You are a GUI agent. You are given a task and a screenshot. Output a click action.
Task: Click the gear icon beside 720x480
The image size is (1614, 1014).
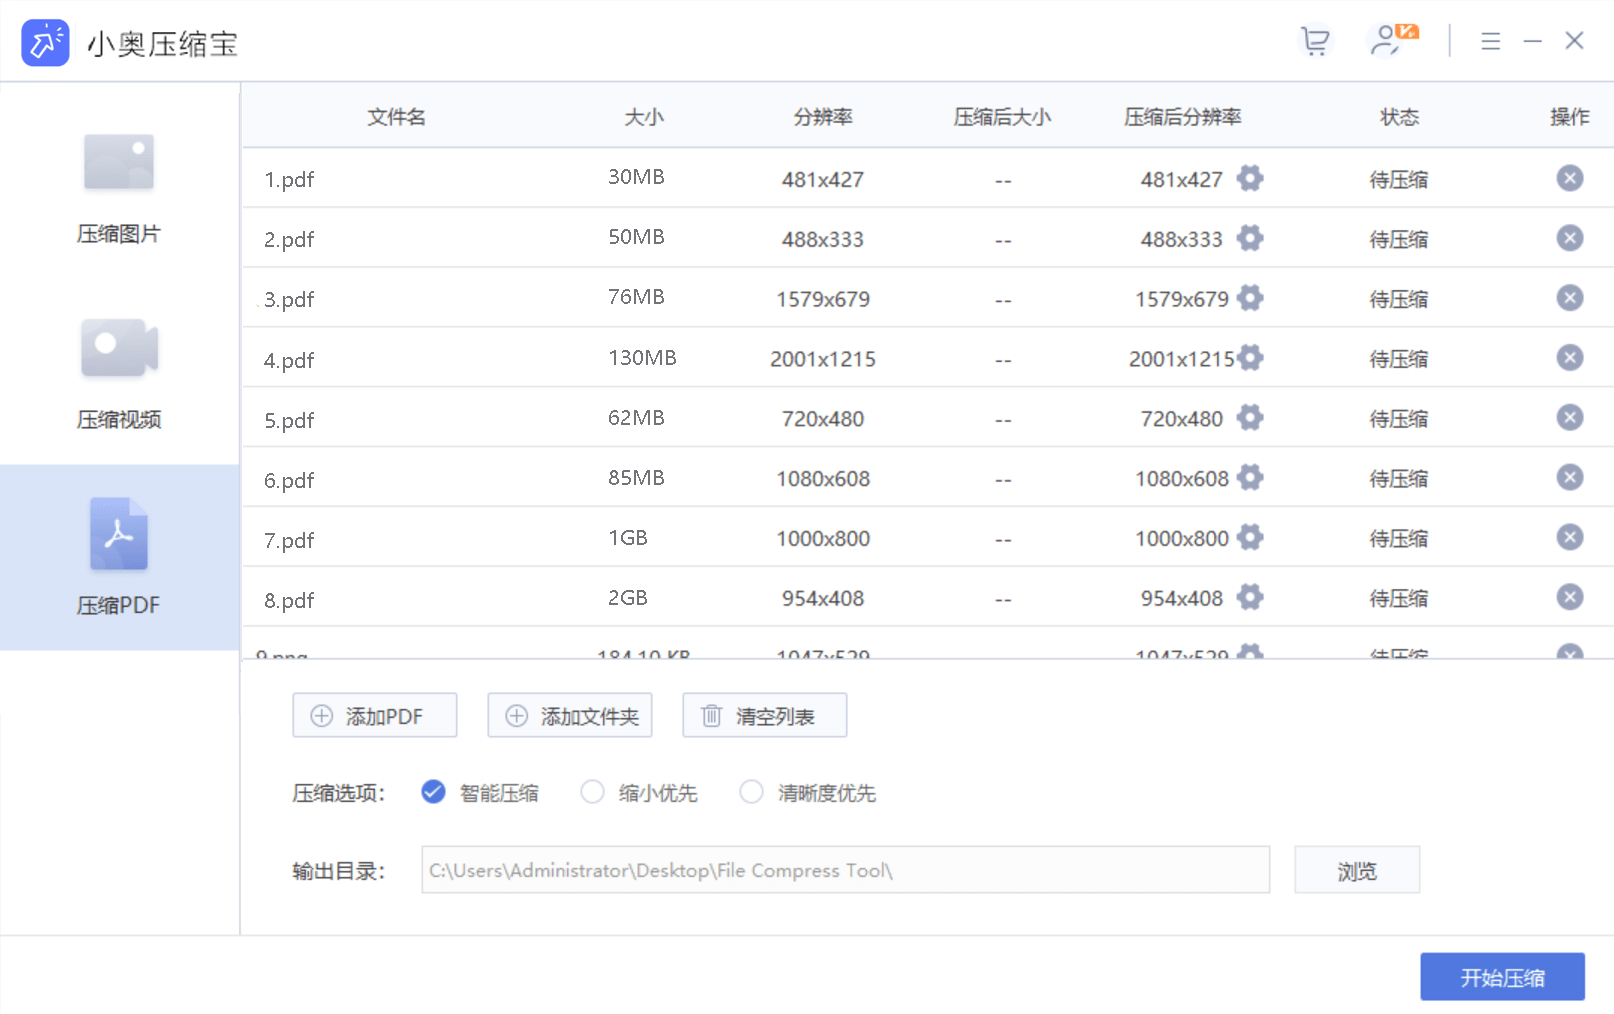click(x=1250, y=418)
